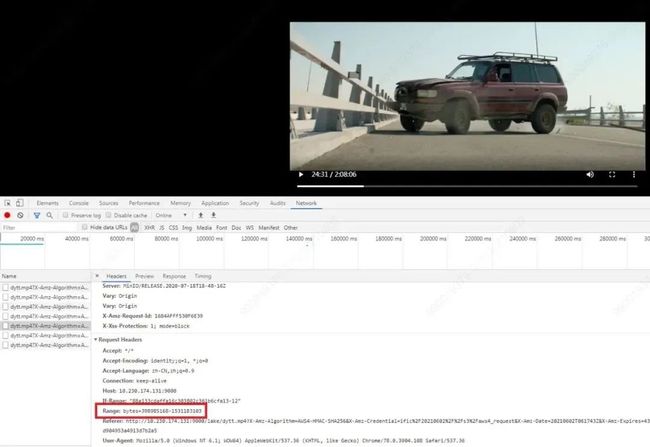Viewport: 650px width, 447px height.
Task: Enable the Preserve log checkbox
Action: 65,215
